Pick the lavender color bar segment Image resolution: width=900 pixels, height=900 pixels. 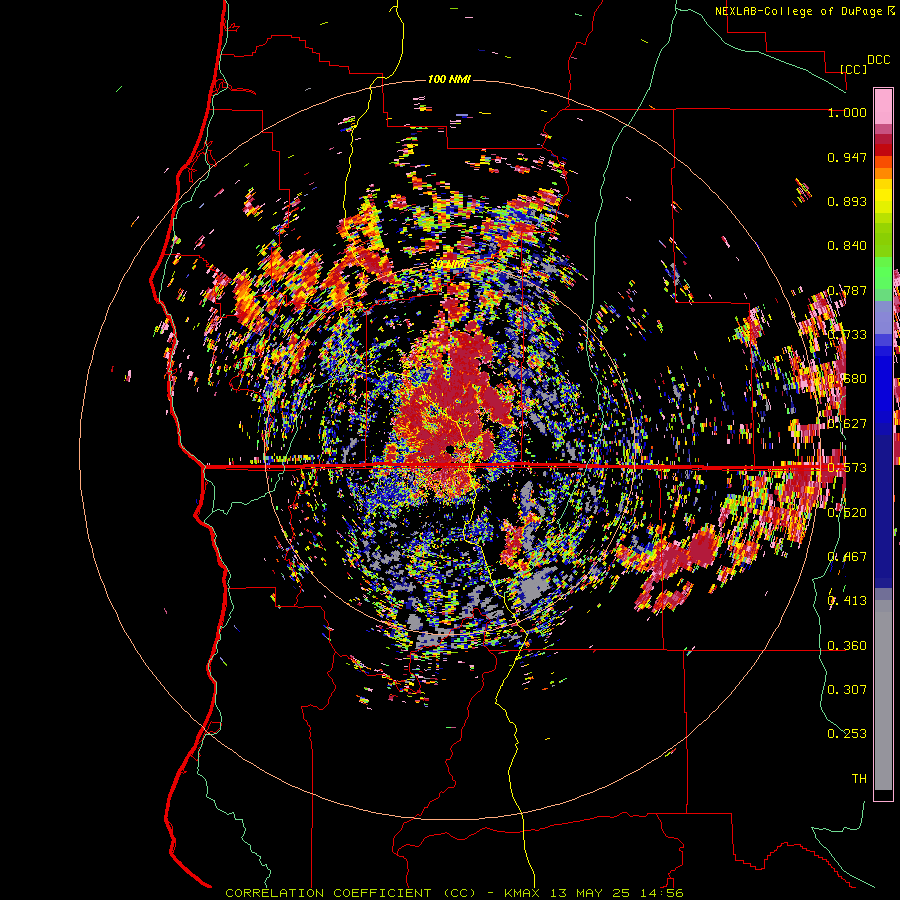883,317
